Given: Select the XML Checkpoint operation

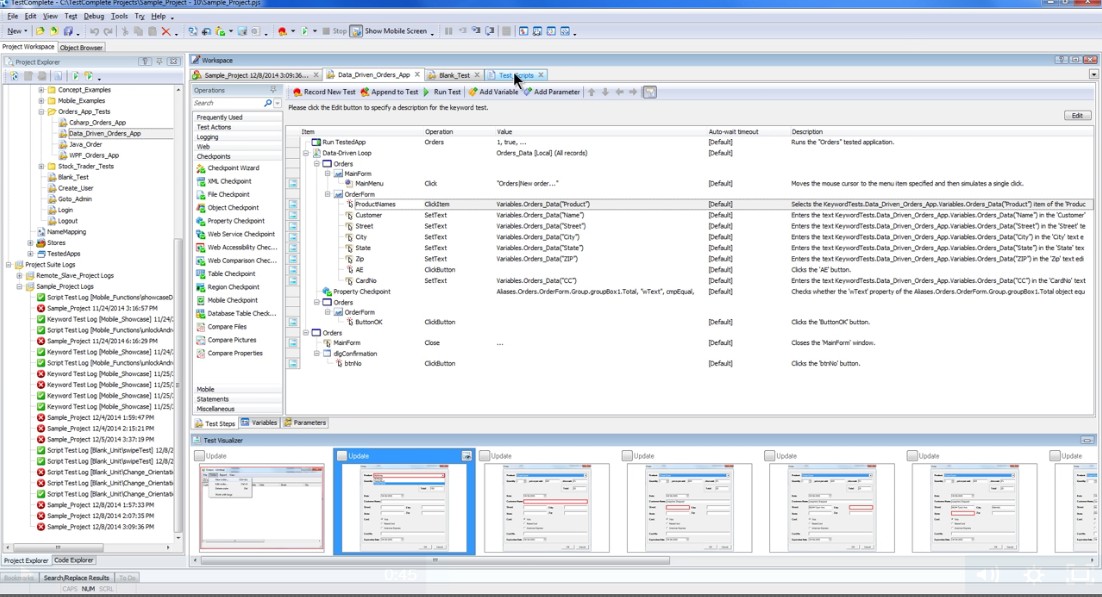Looking at the screenshot, I should tap(223, 181).
